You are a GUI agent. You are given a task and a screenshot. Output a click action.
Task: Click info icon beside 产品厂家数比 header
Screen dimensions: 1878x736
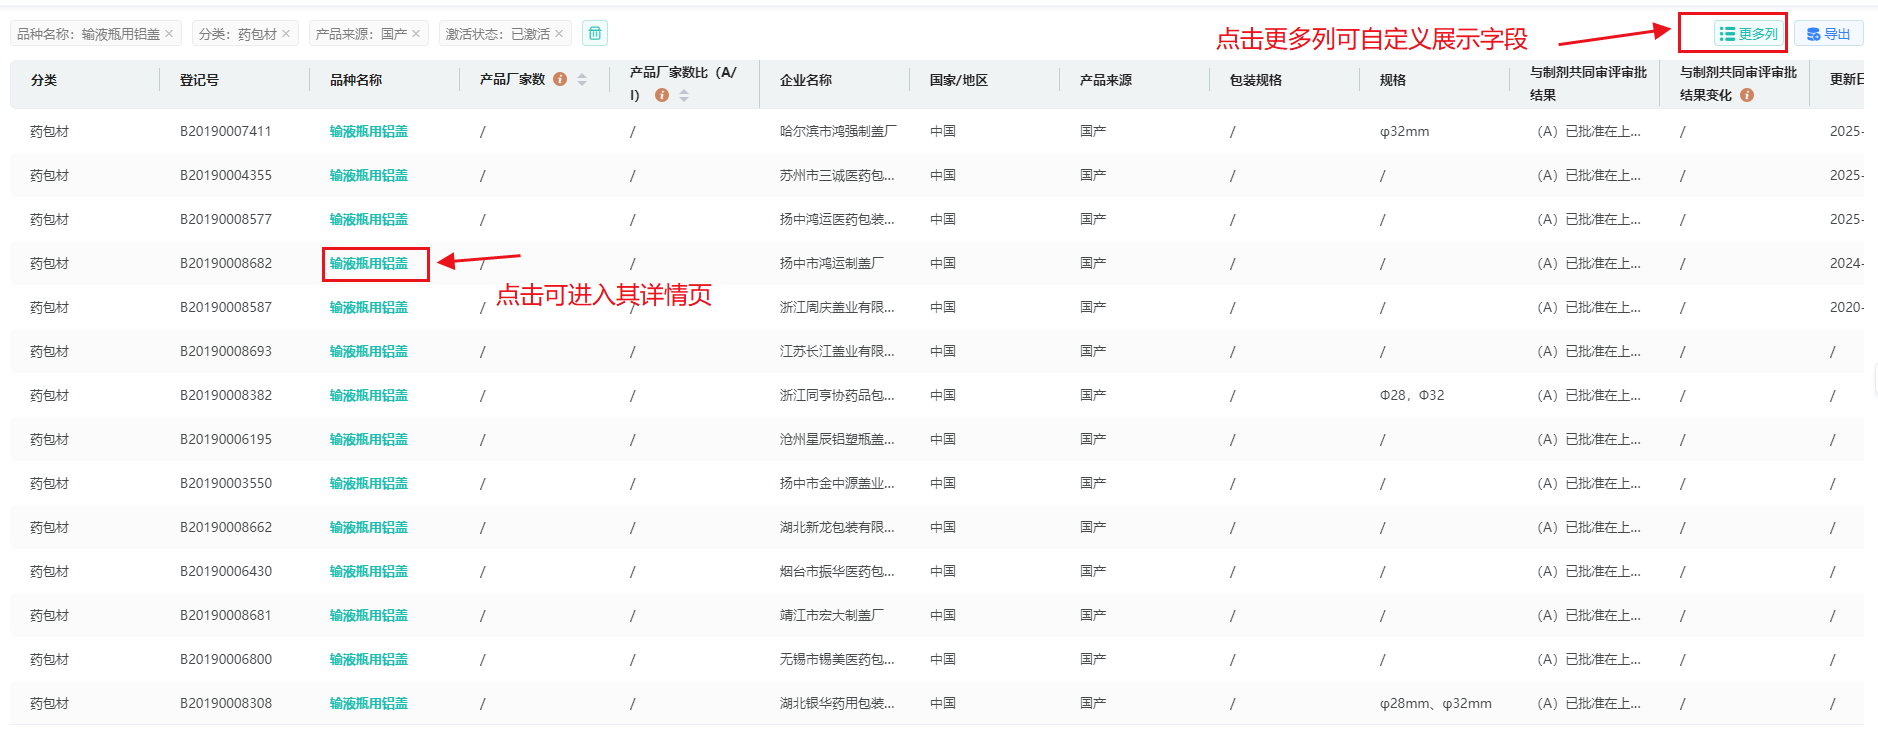661,95
